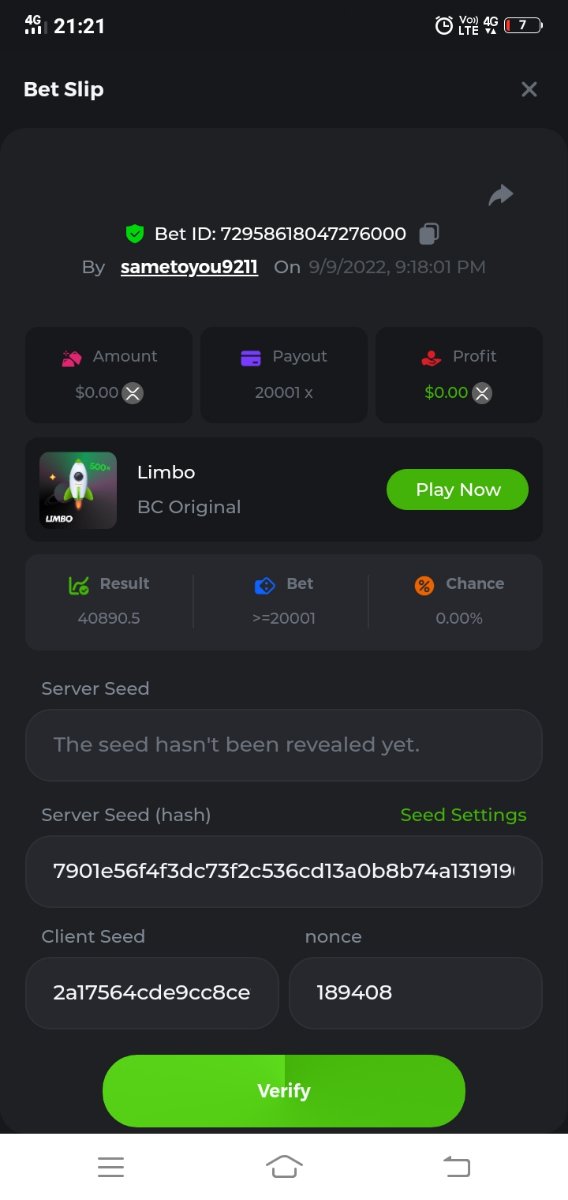Tap the blue Bet tag icon
The height and width of the screenshot is (1200, 568).
coord(265,585)
